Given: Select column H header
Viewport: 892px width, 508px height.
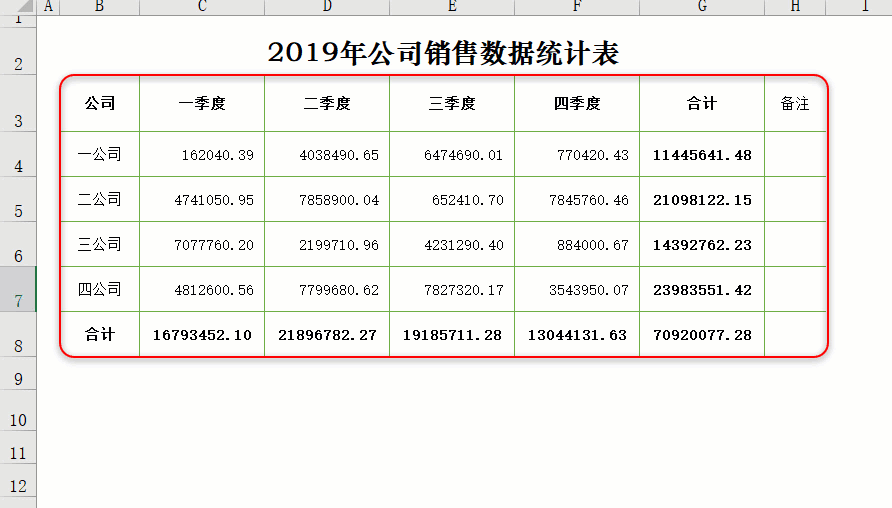Looking at the screenshot, I should [x=795, y=7].
